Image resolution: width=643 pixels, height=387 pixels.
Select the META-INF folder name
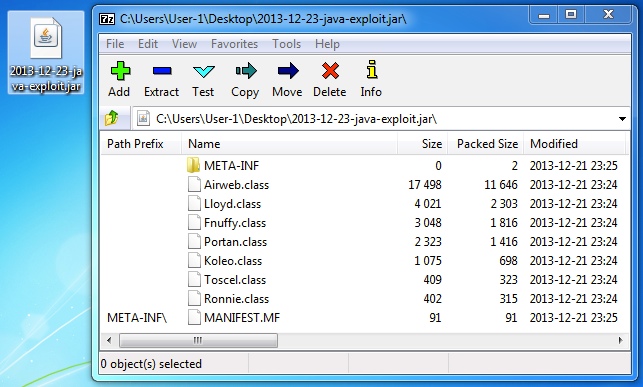click(231, 166)
